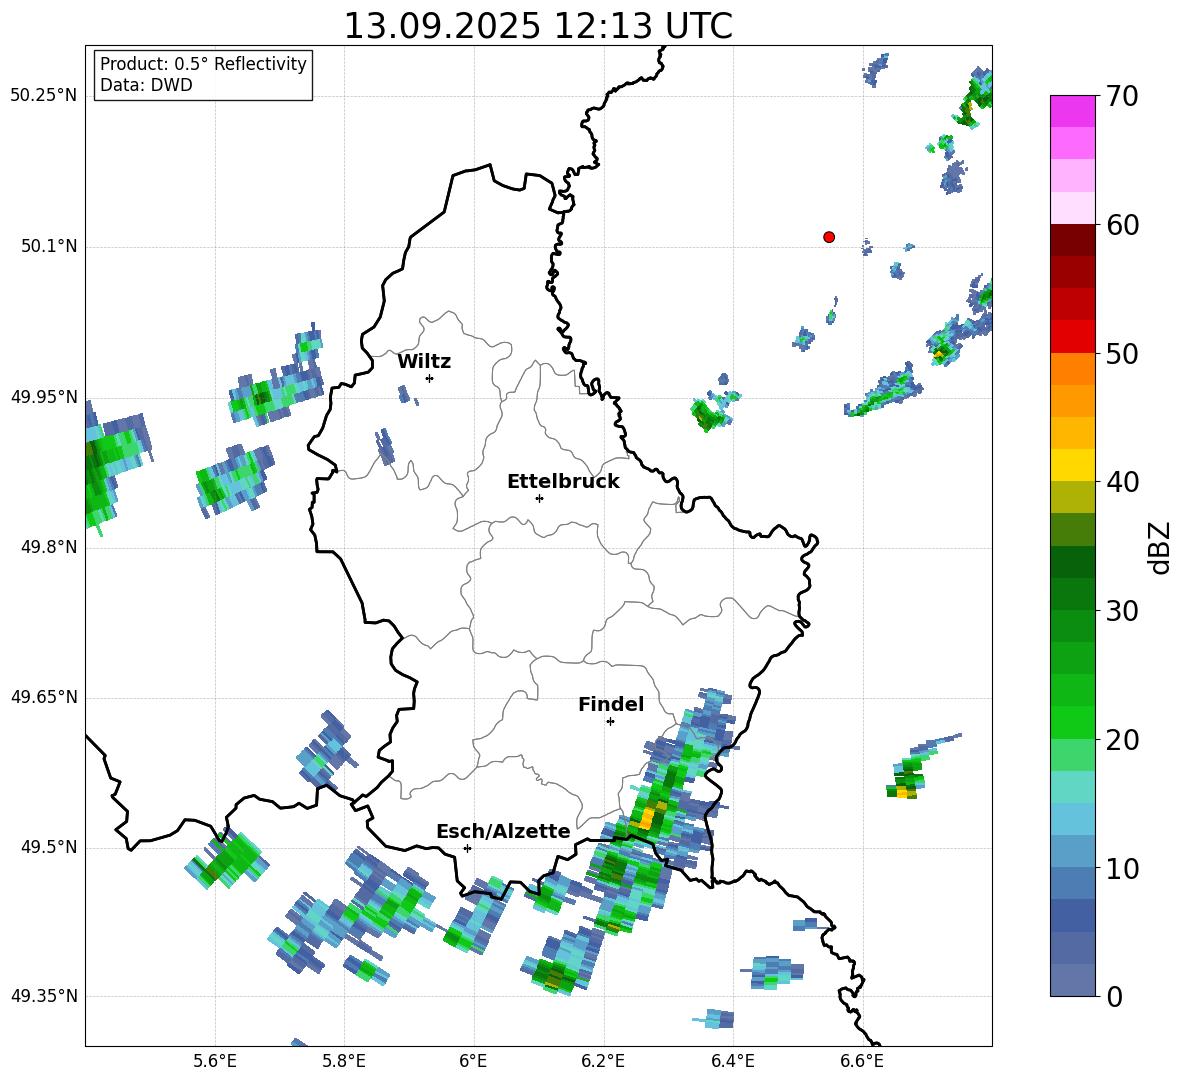Click the "Product: 0.5° Reflectivity" text
This screenshot has height=1081, width=1184.
203,64
